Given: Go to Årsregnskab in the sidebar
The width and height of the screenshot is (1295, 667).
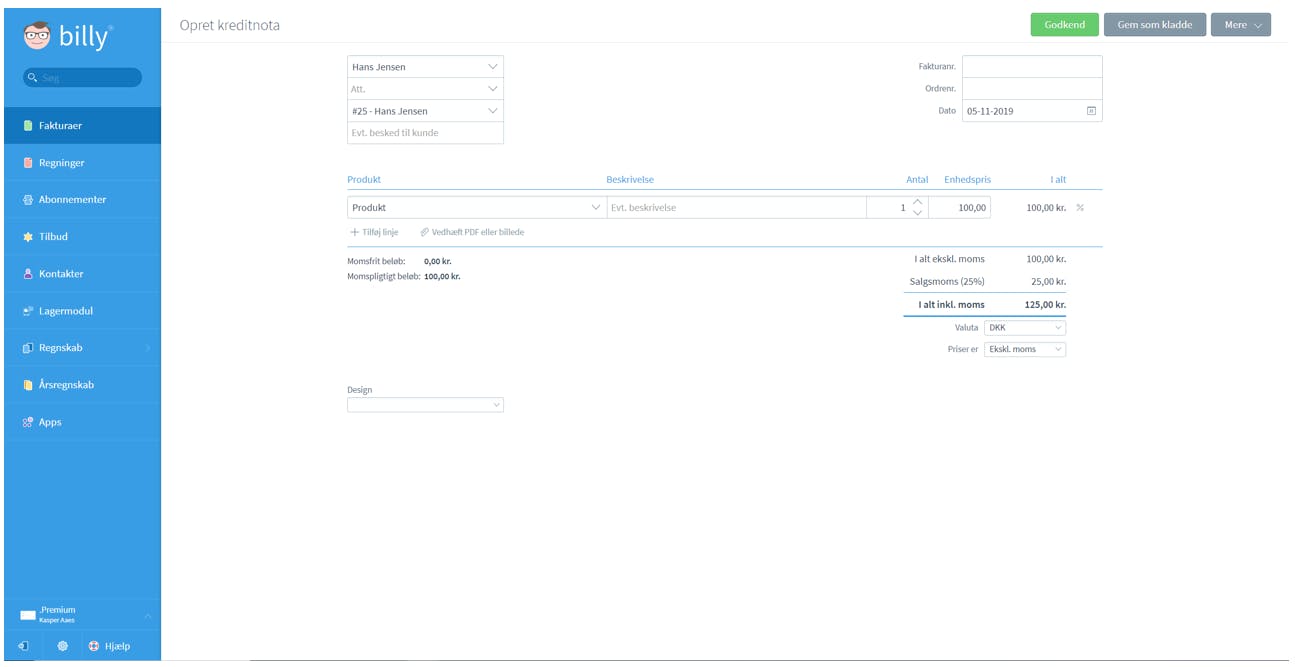Looking at the screenshot, I should [82, 385].
